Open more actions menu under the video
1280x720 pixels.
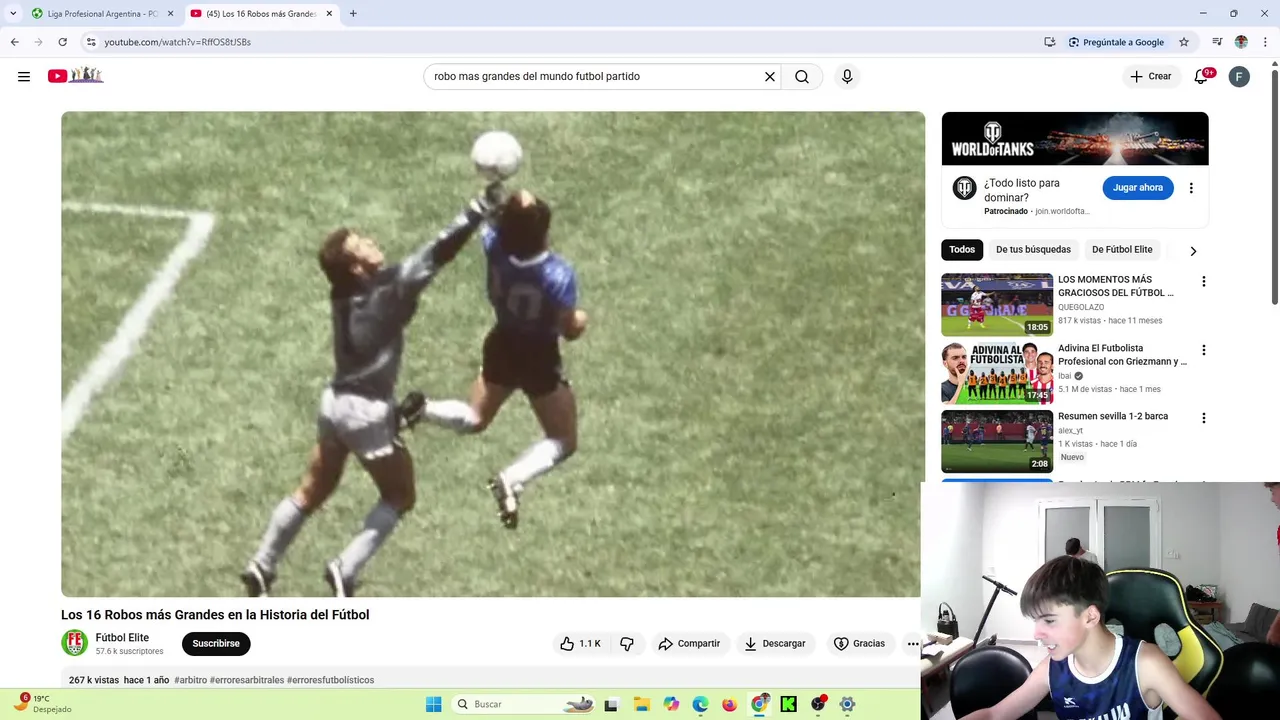(912, 644)
